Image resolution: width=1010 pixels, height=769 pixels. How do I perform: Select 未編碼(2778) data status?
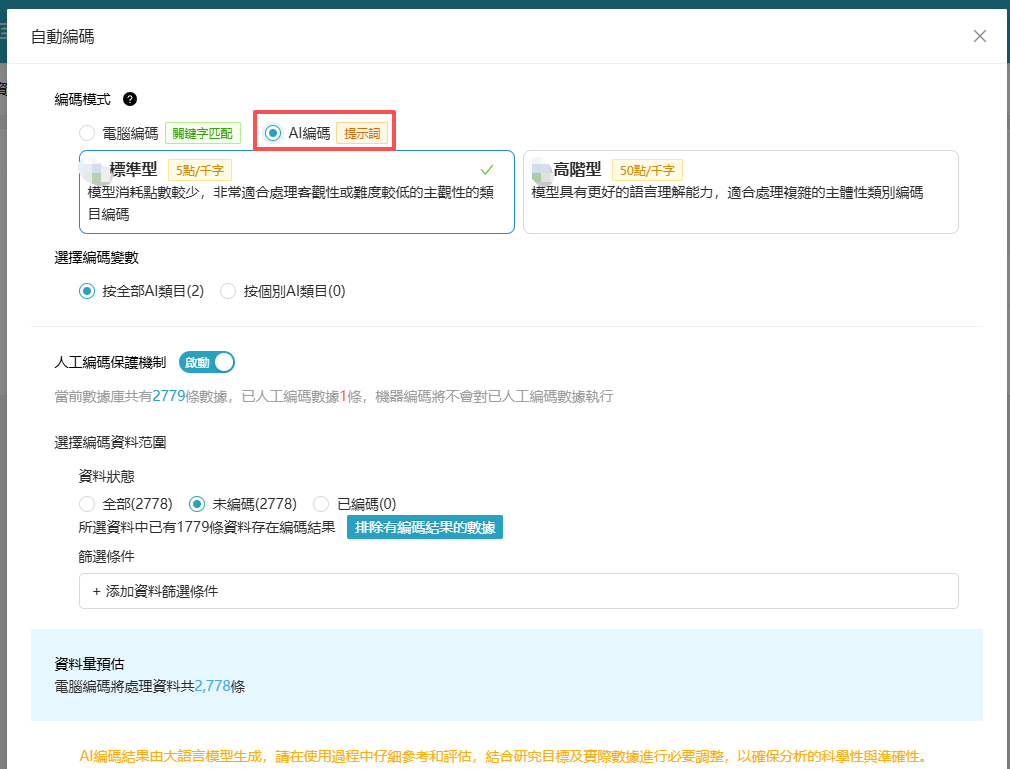point(198,504)
